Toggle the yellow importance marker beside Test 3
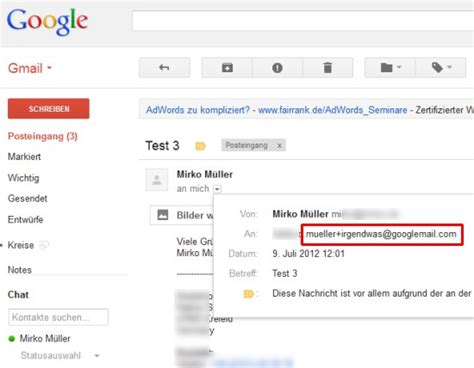This screenshot has width=474, height=368. [200, 146]
